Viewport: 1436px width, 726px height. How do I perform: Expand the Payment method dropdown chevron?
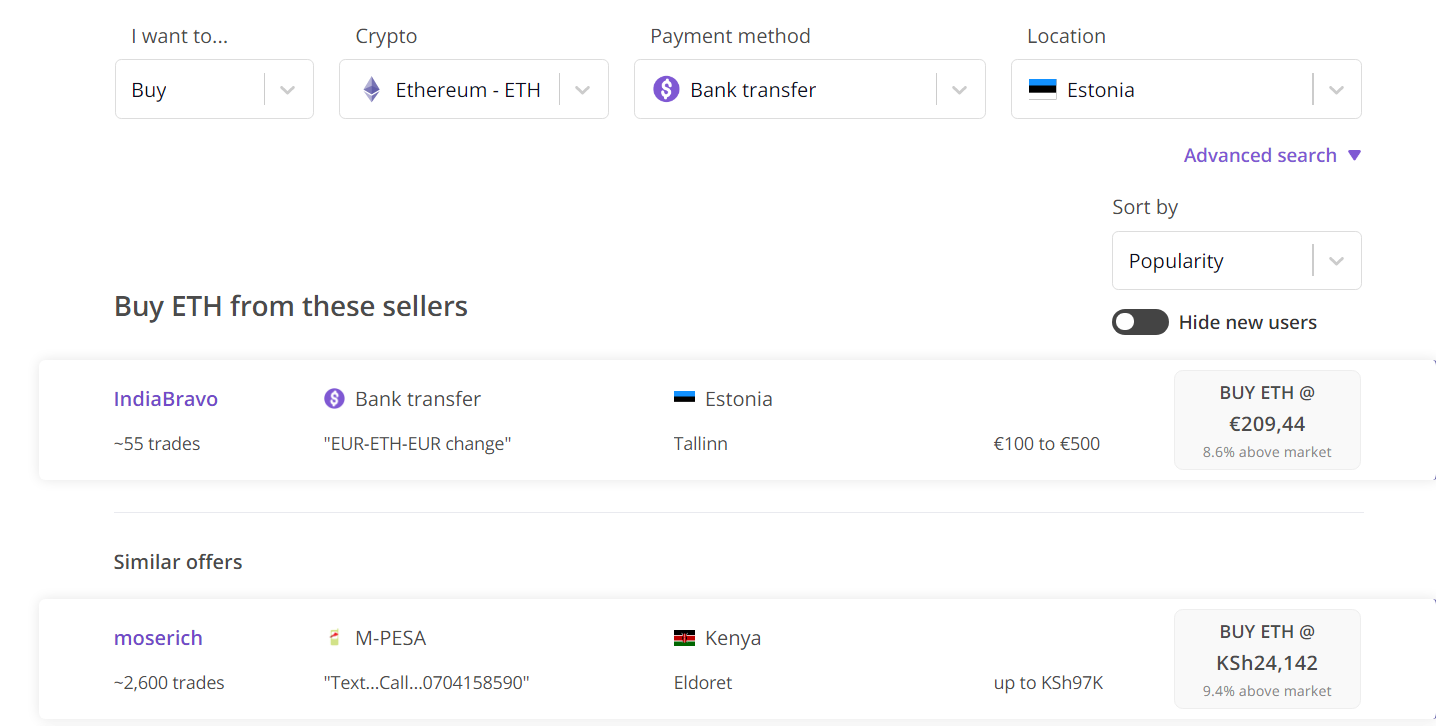click(x=959, y=90)
